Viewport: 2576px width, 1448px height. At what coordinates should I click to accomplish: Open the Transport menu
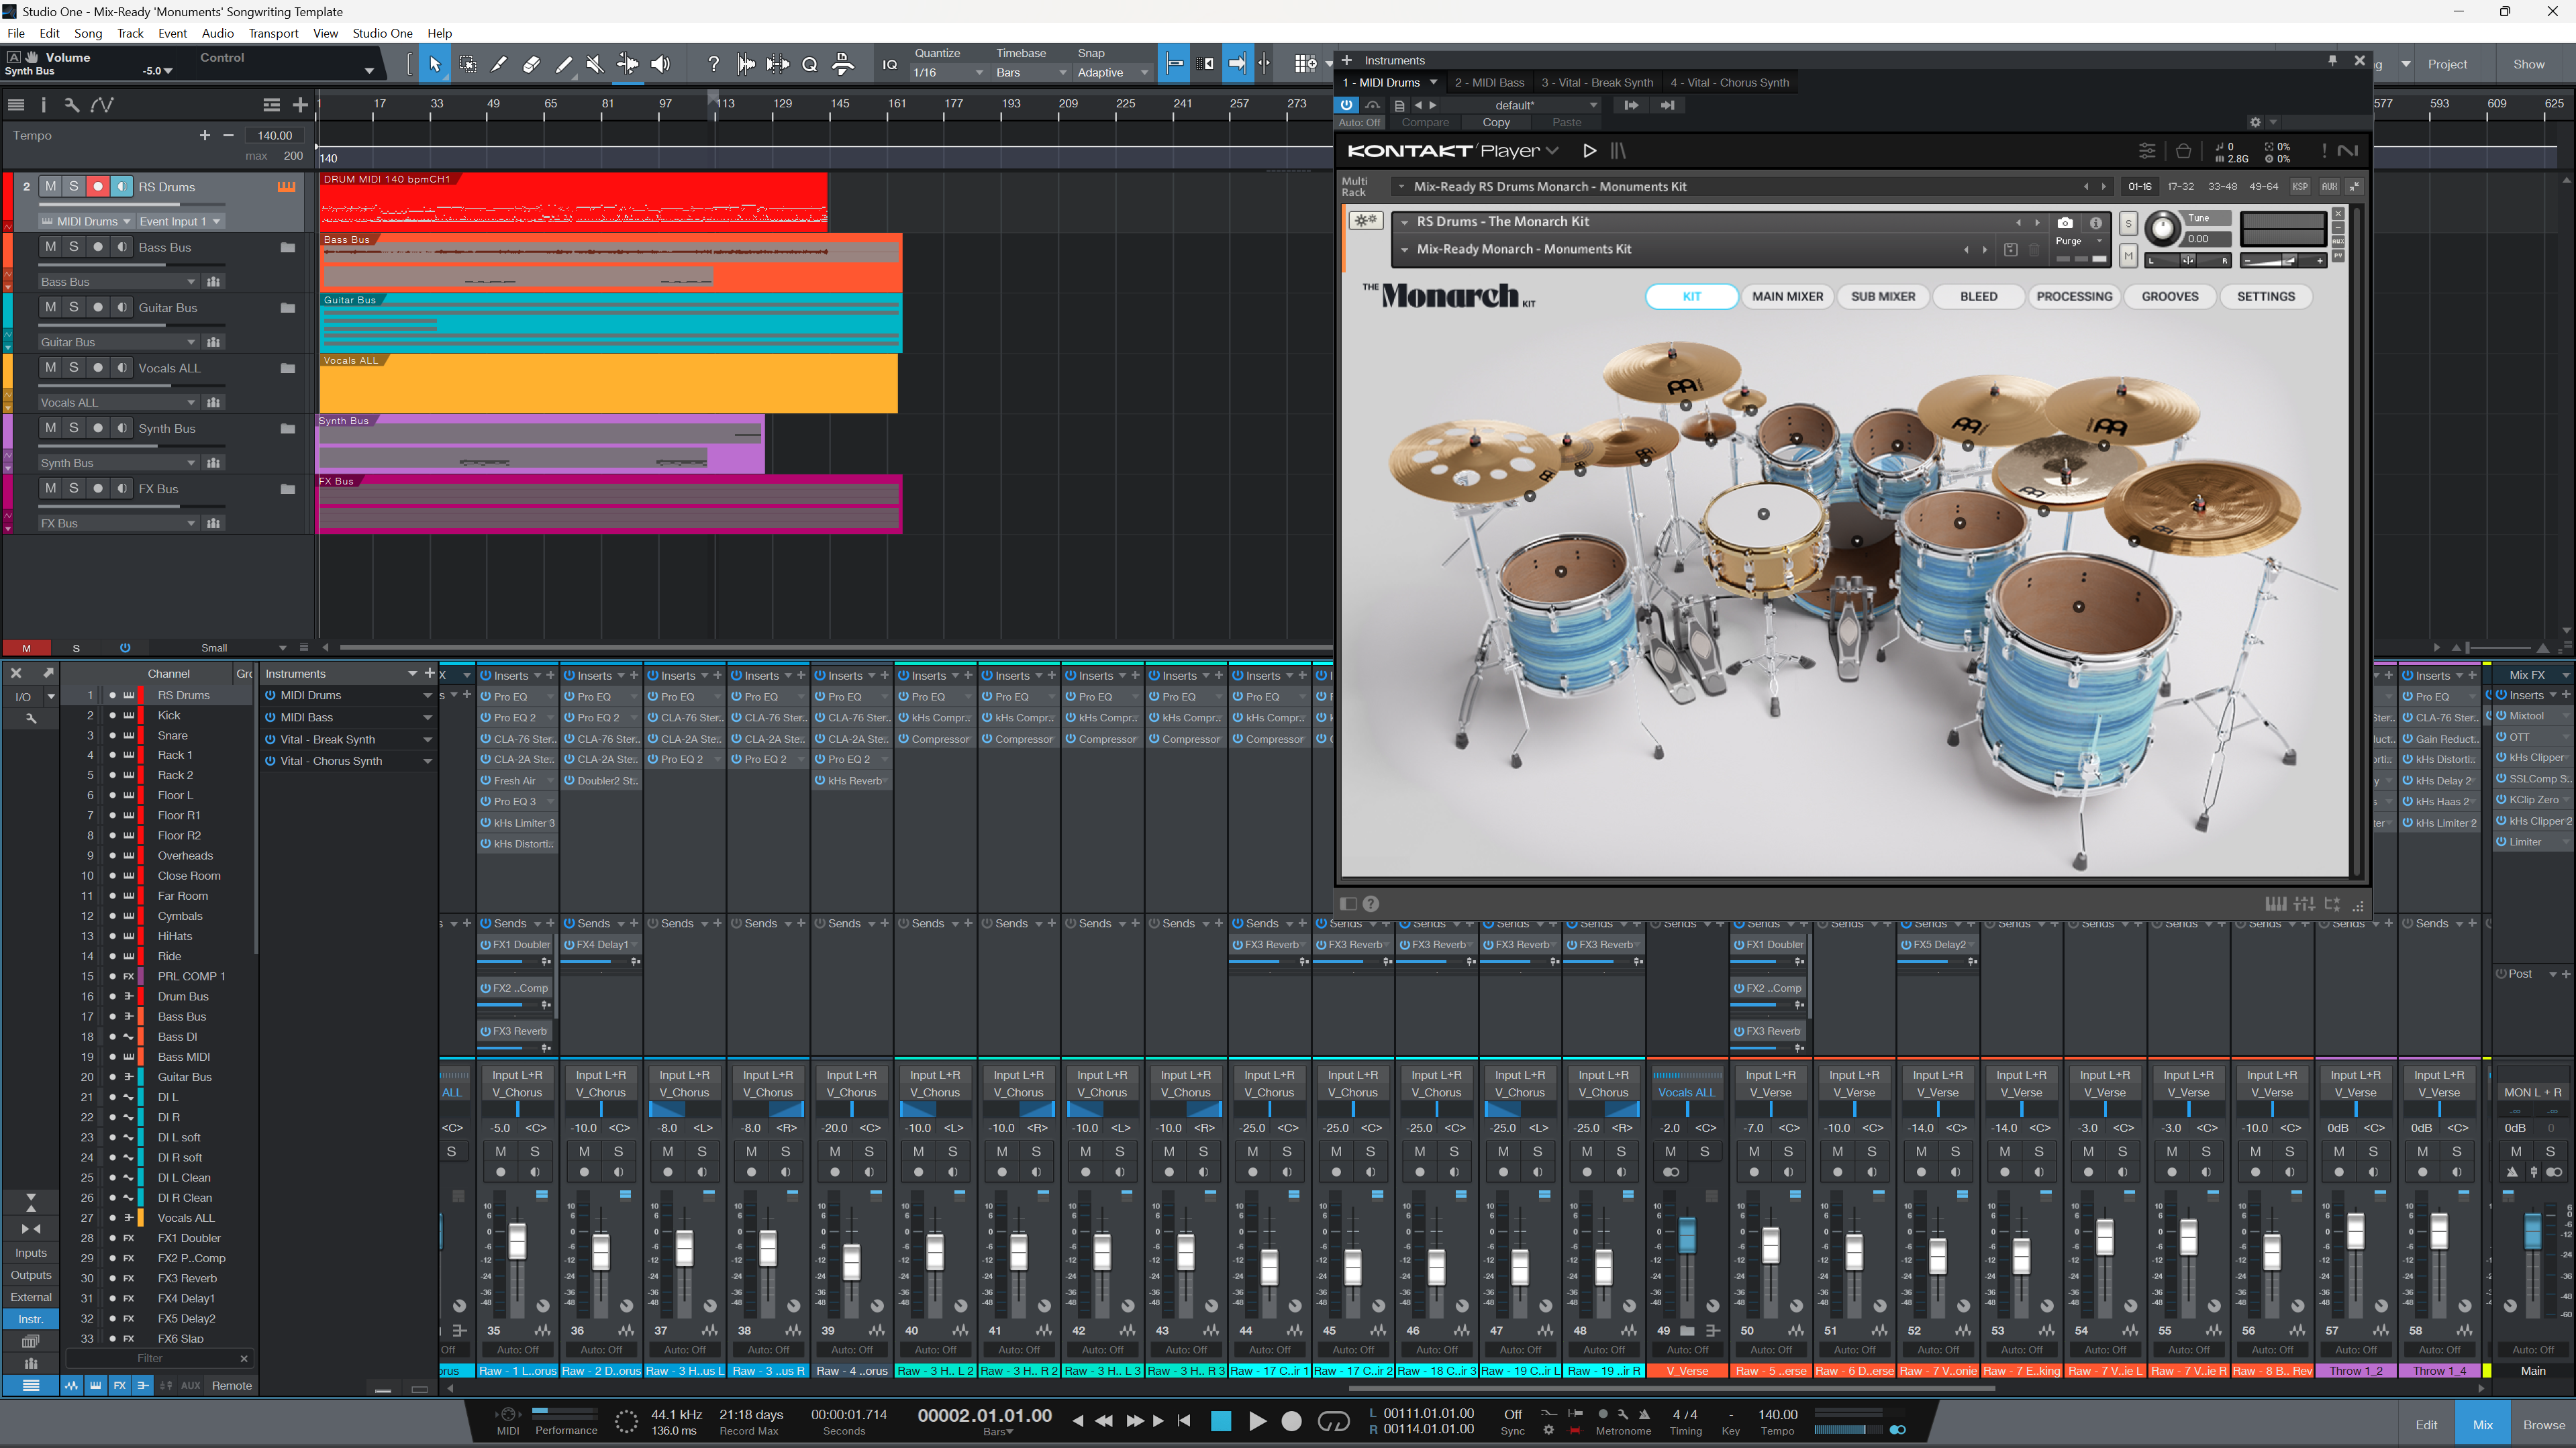pos(273,33)
